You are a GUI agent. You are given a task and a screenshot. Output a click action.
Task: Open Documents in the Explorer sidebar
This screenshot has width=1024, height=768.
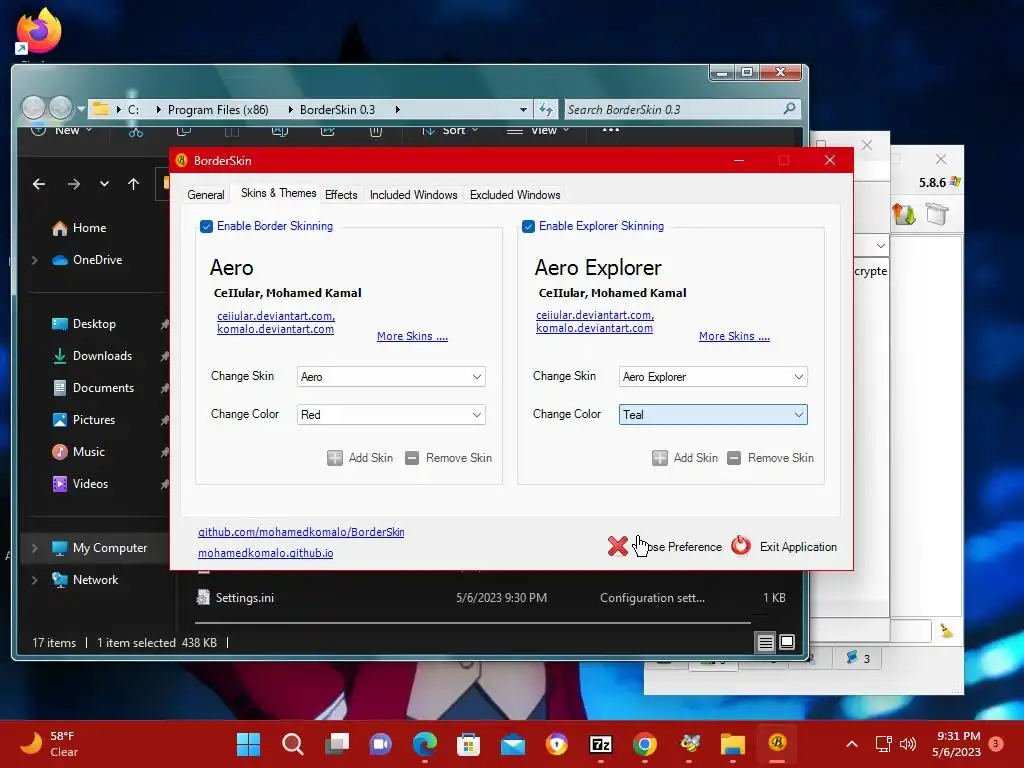(103, 388)
